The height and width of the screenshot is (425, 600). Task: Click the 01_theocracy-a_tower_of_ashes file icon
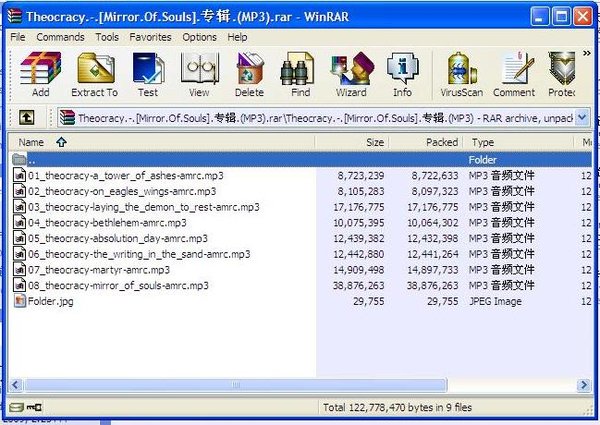(20, 176)
